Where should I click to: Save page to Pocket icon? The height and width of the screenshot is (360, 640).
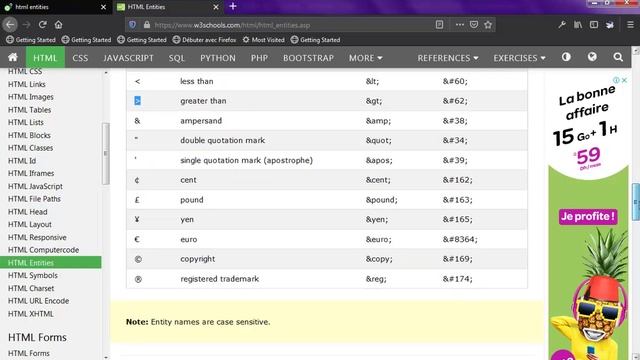coord(473,25)
